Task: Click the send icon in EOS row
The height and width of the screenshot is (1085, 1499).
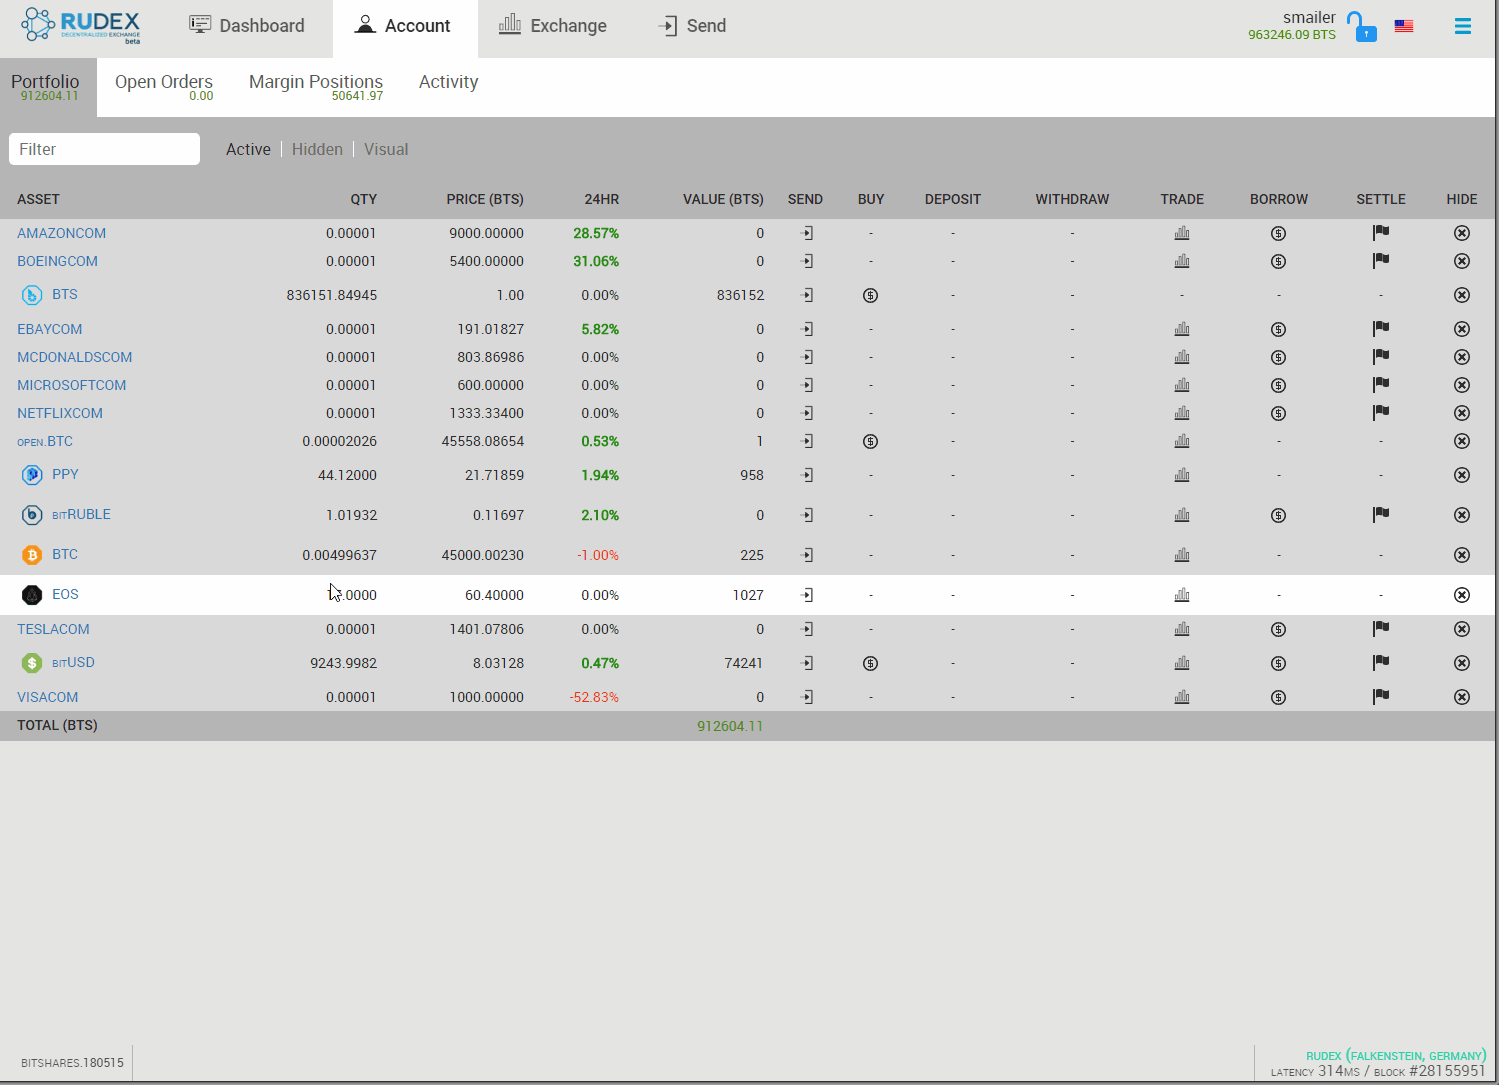Action: [807, 595]
